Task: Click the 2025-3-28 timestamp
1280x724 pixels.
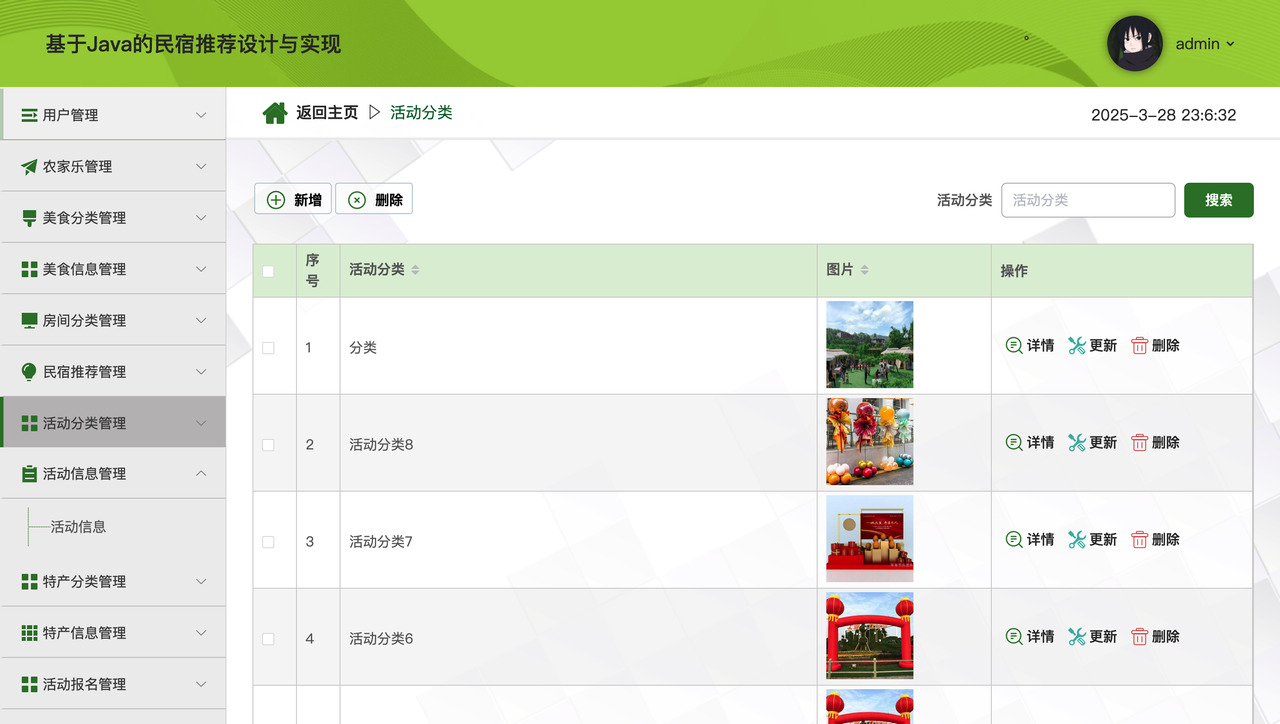Action: coord(1163,115)
